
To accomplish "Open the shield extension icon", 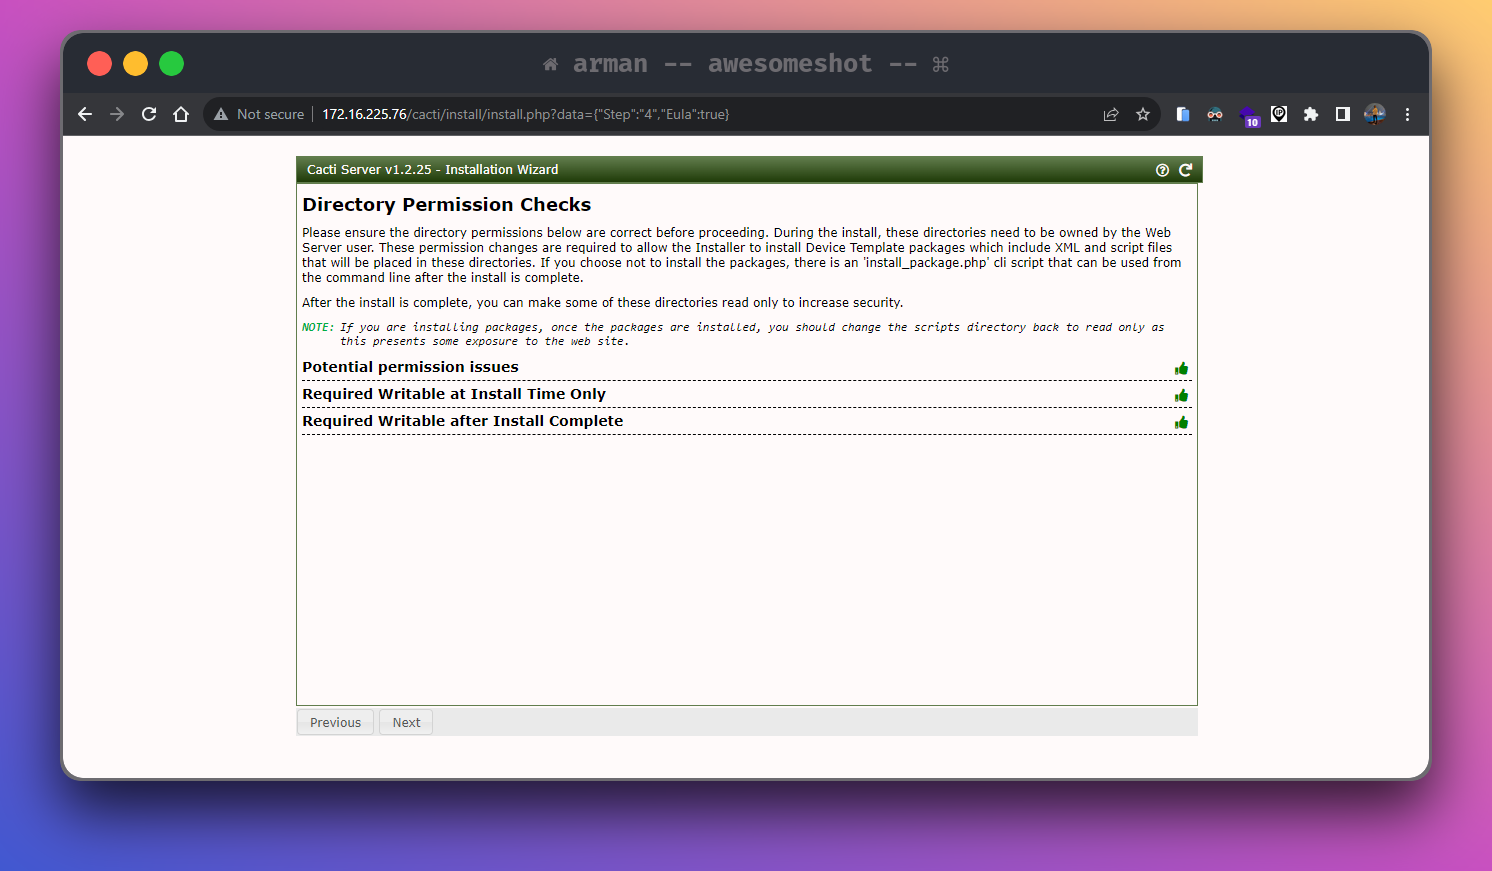I will coord(1279,114).
